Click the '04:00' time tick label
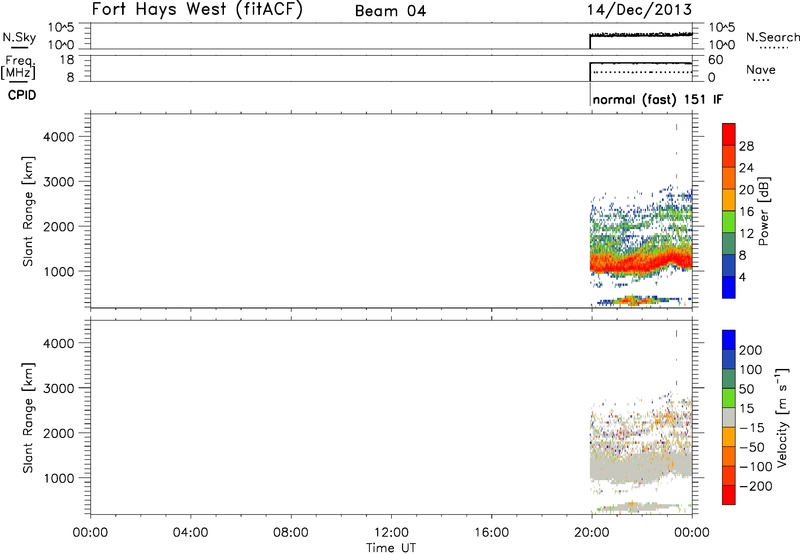The height and width of the screenshot is (554, 800). (x=190, y=533)
